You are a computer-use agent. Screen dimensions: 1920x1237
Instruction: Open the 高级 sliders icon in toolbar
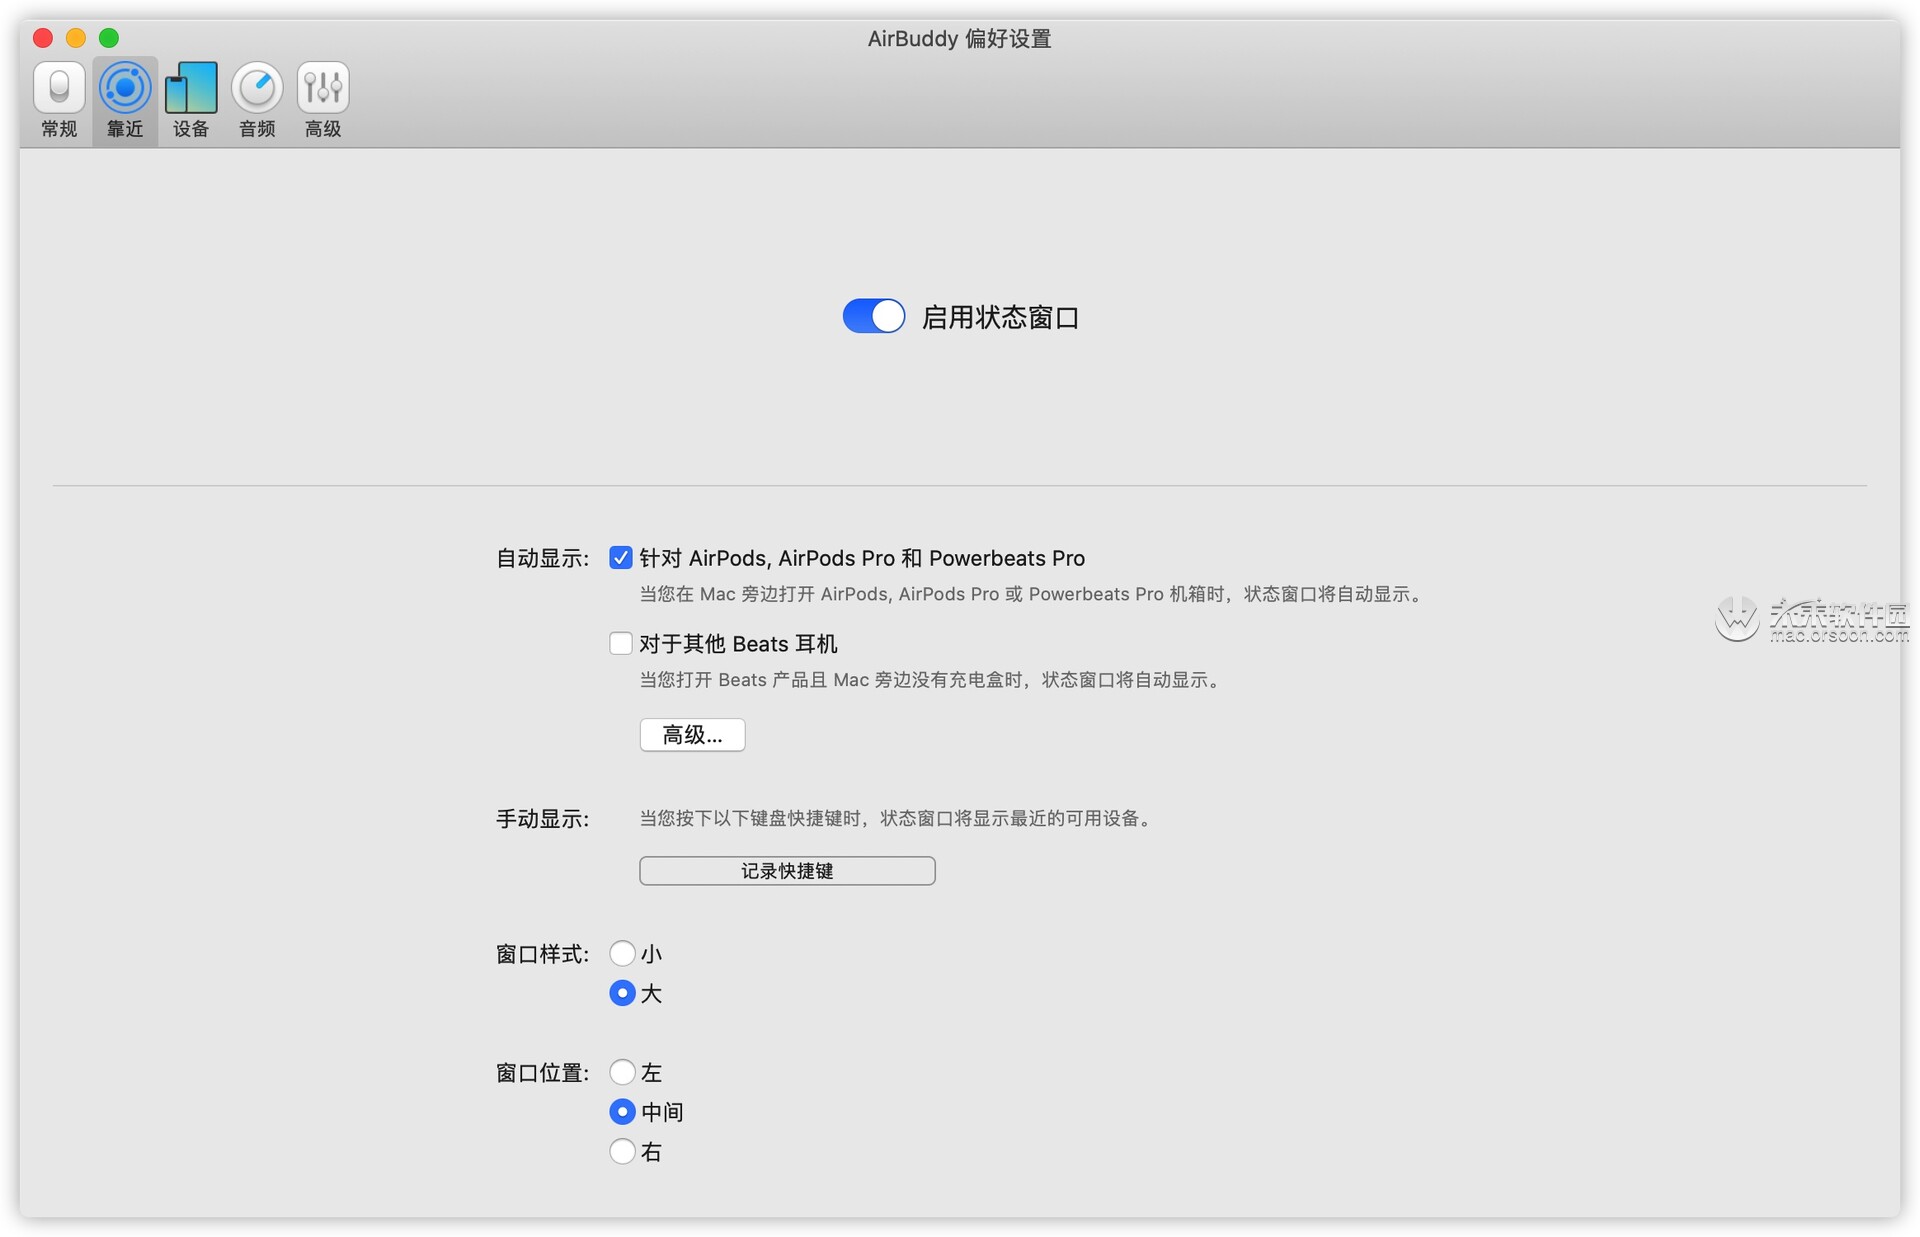coord(323,88)
